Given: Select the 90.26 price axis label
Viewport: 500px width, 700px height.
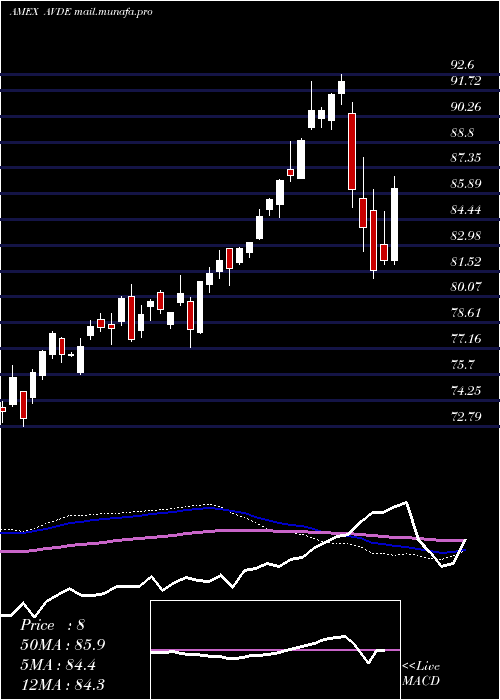Looking at the screenshot, I should pos(466,107).
